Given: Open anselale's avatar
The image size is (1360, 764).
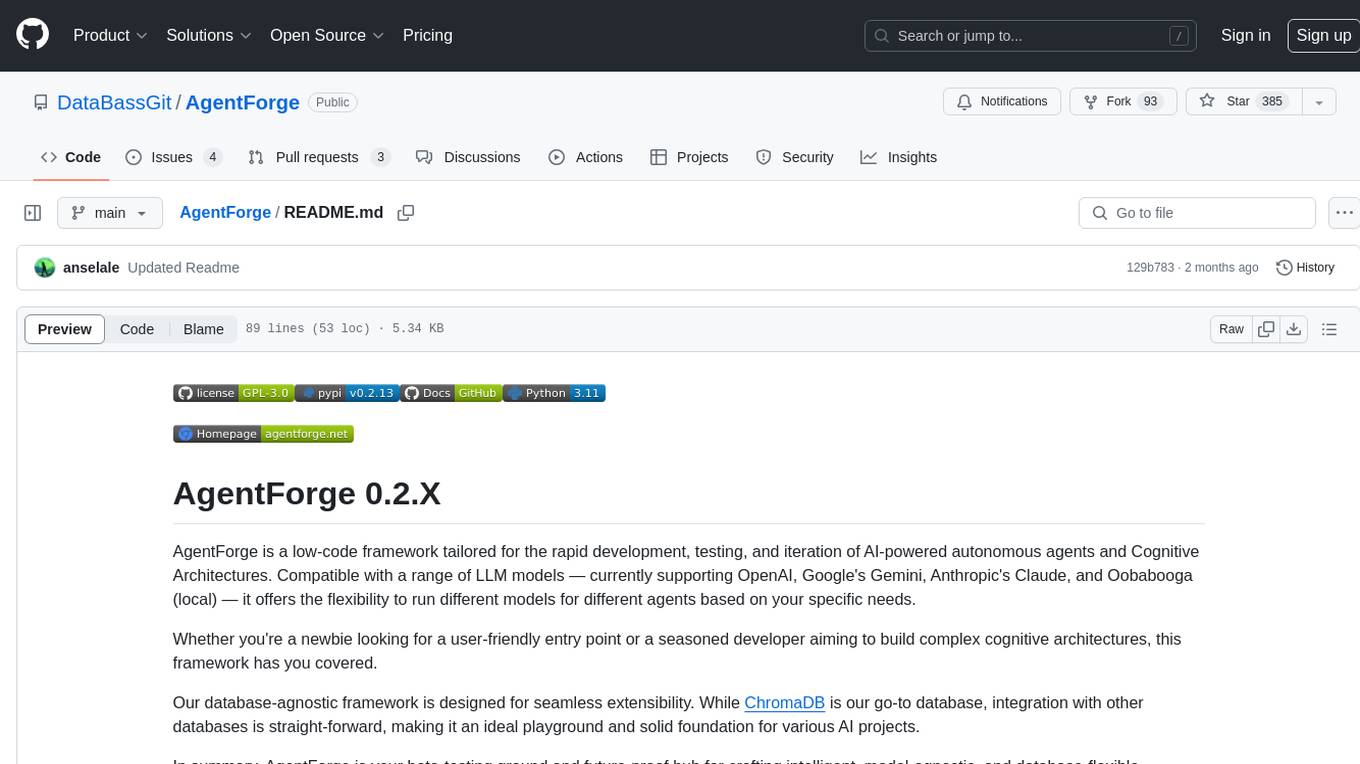Looking at the screenshot, I should coord(45,268).
